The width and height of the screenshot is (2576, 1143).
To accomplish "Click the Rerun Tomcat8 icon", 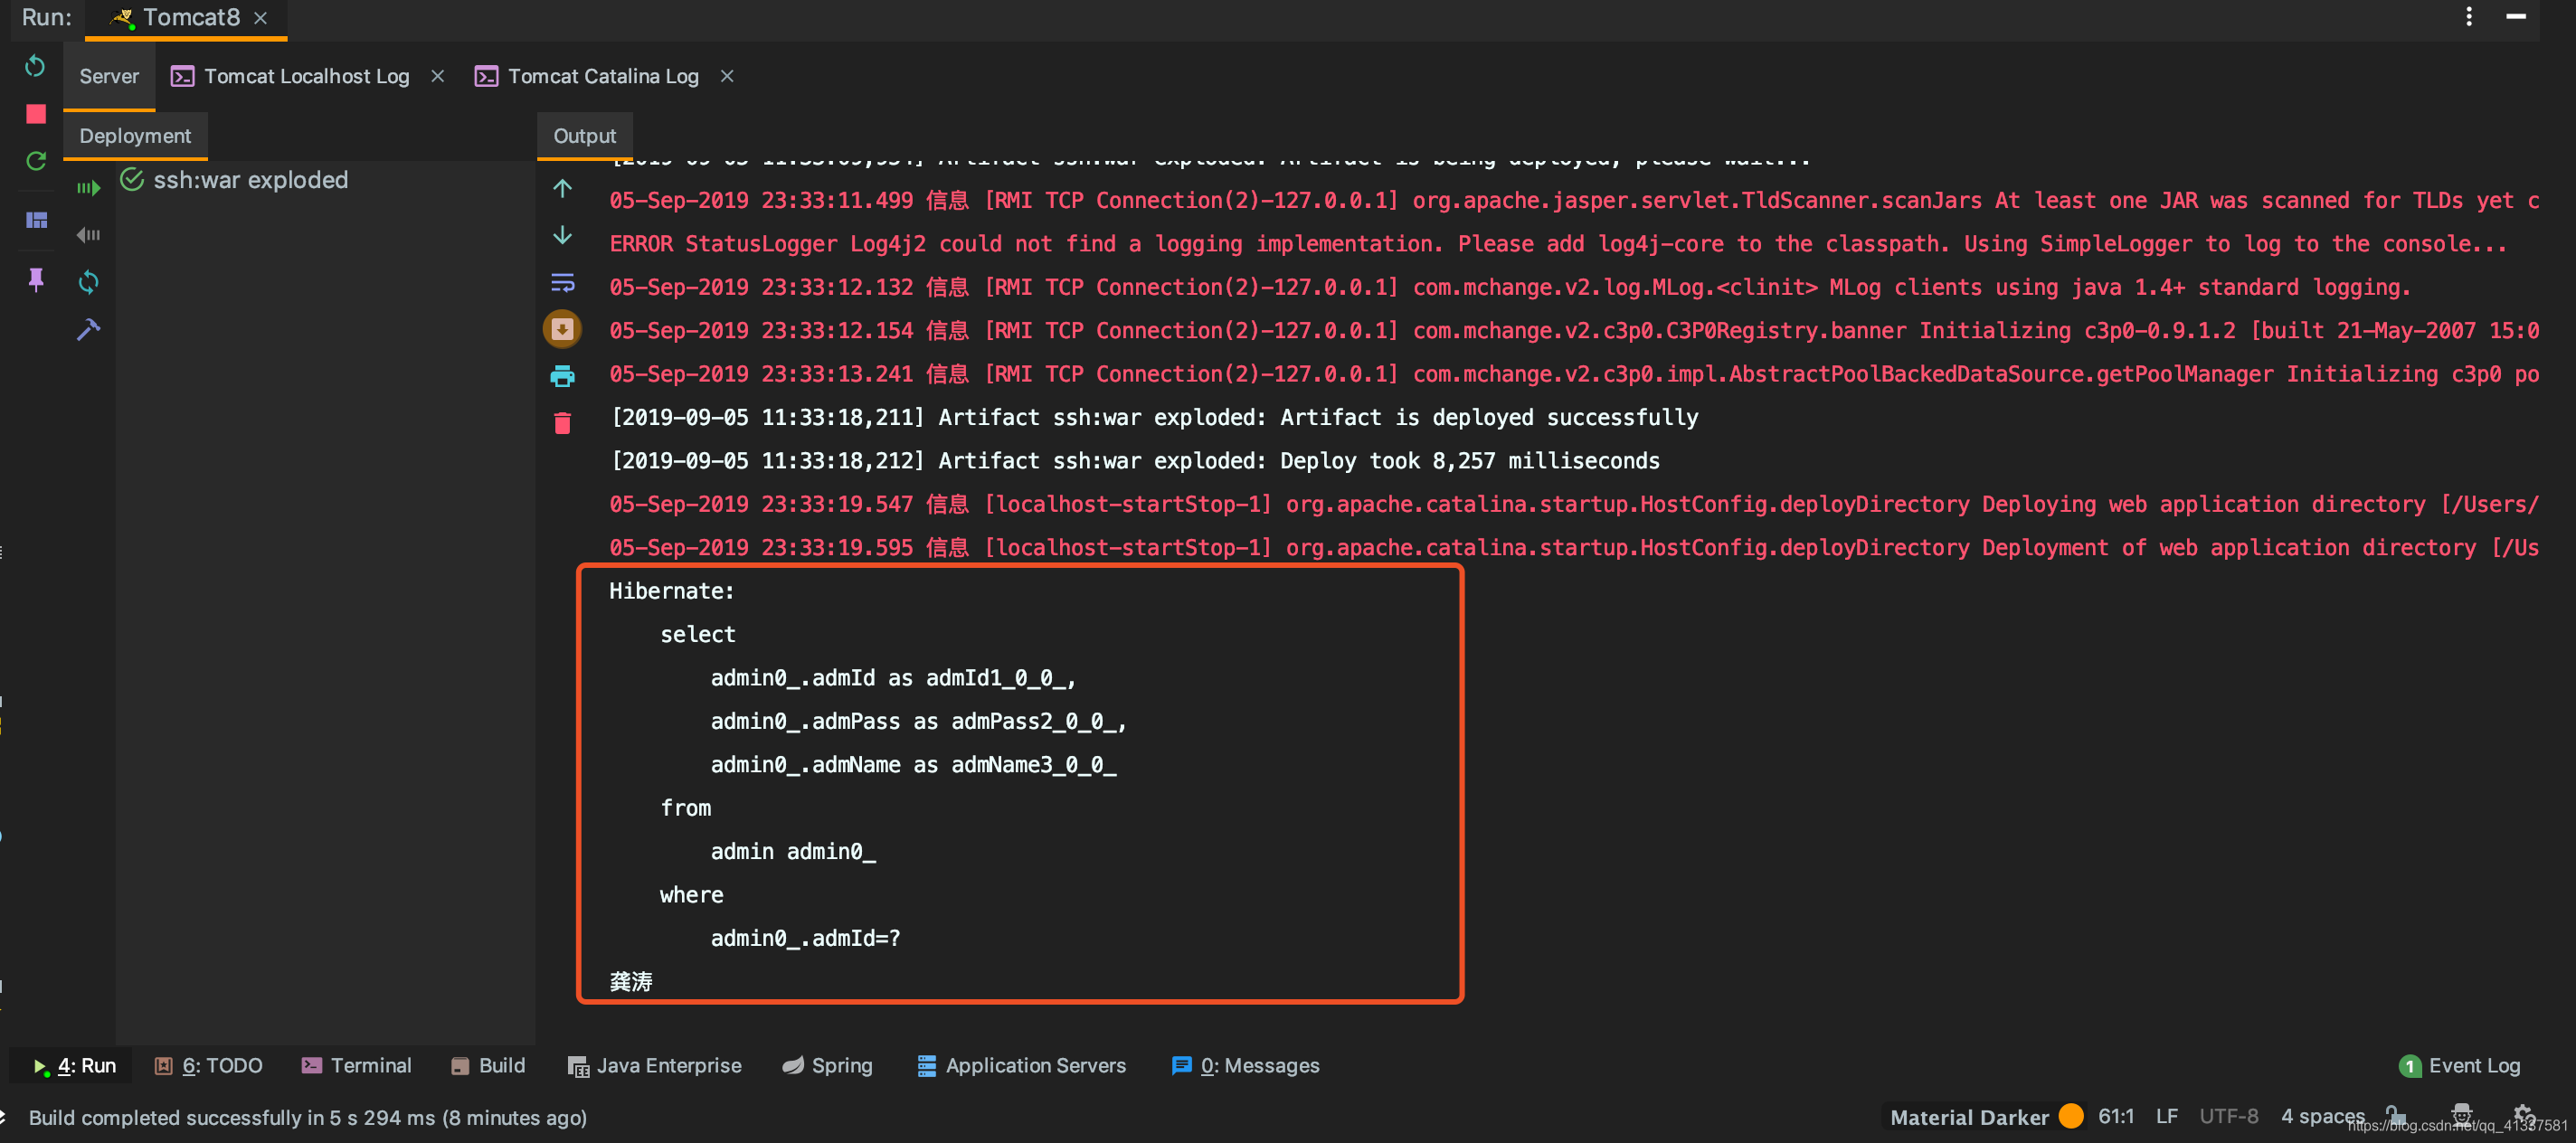I will pyautogui.click(x=35, y=67).
